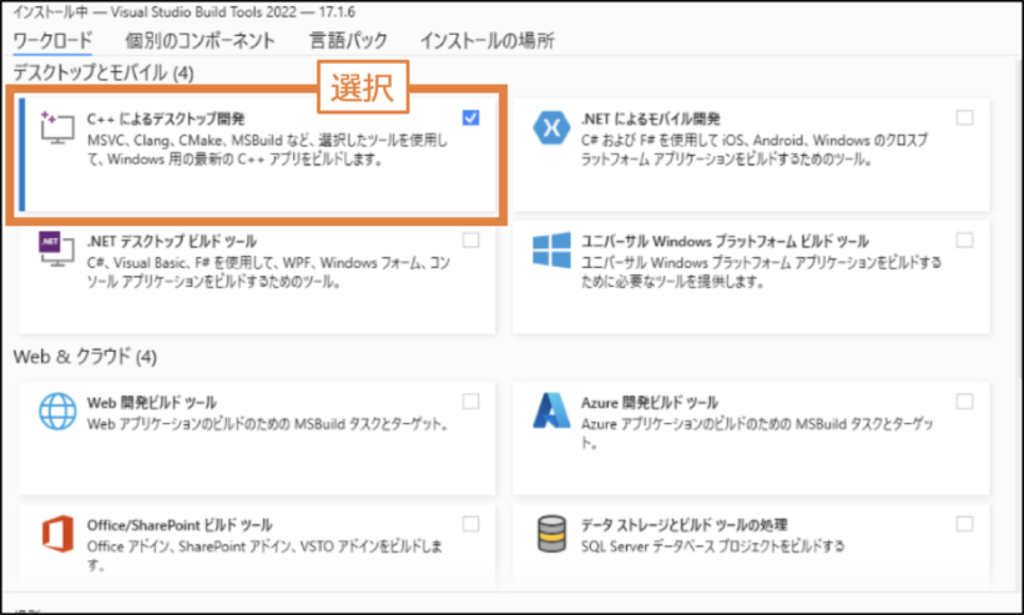Click the C++ によるデスクトップ開発 title
This screenshot has width=1024, height=615.
tap(166, 119)
